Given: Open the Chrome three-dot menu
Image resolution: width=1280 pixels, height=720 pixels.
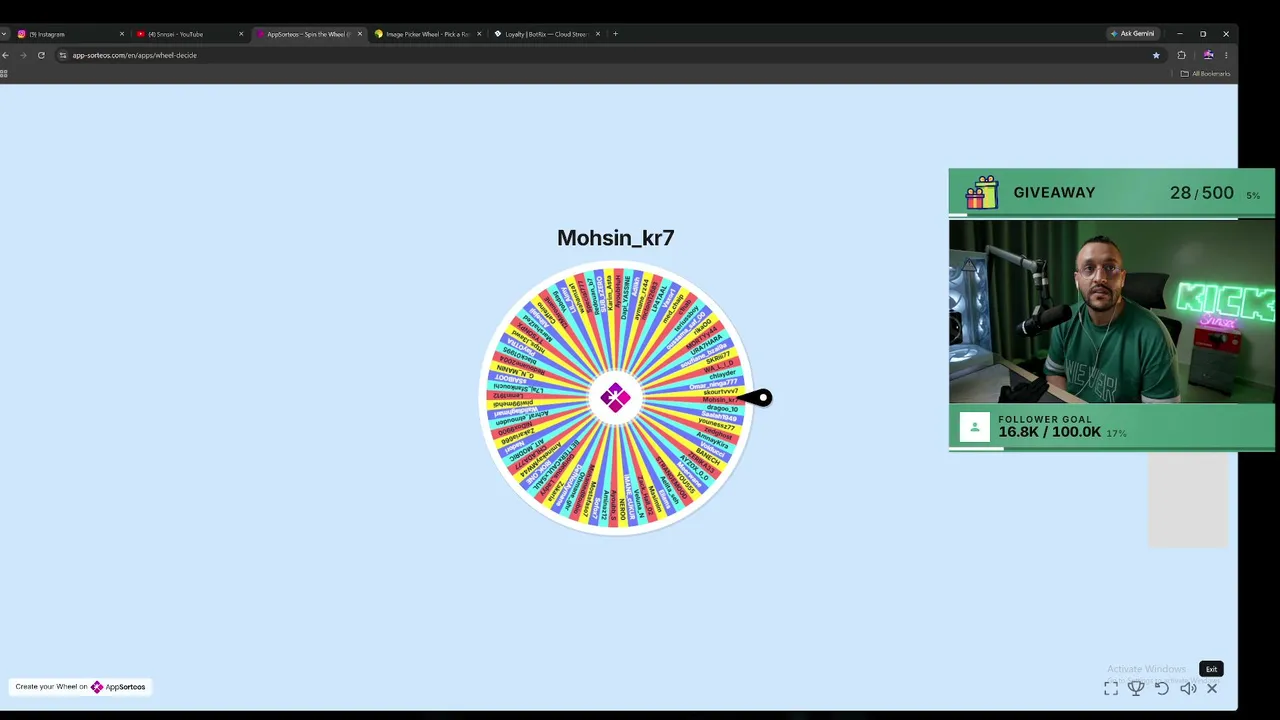Looking at the screenshot, I should [x=1226, y=55].
